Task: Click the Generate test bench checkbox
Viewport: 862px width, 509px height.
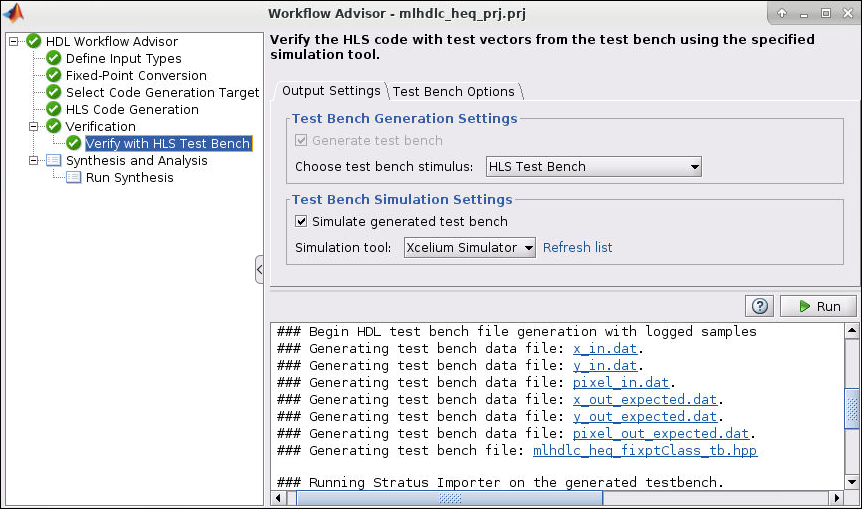Action: point(302,141)
